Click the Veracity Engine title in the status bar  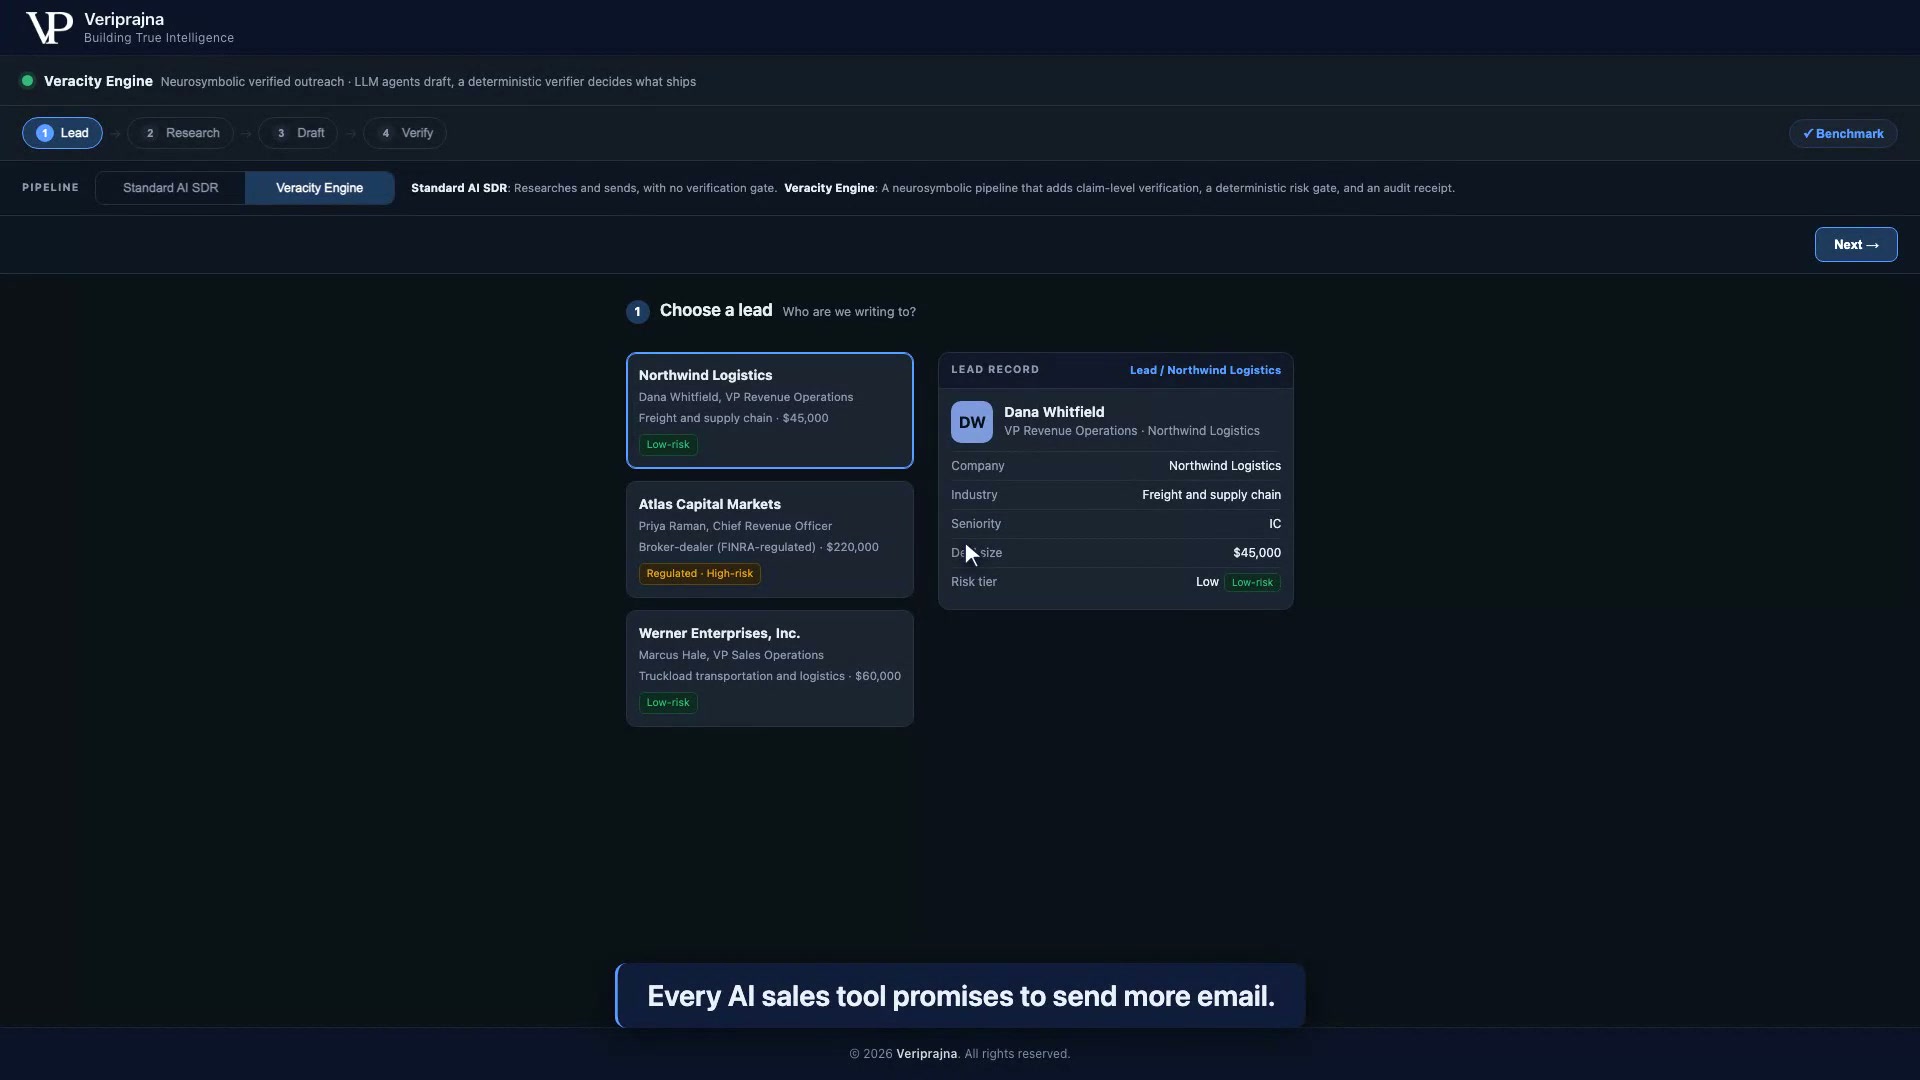pos(98,81)
